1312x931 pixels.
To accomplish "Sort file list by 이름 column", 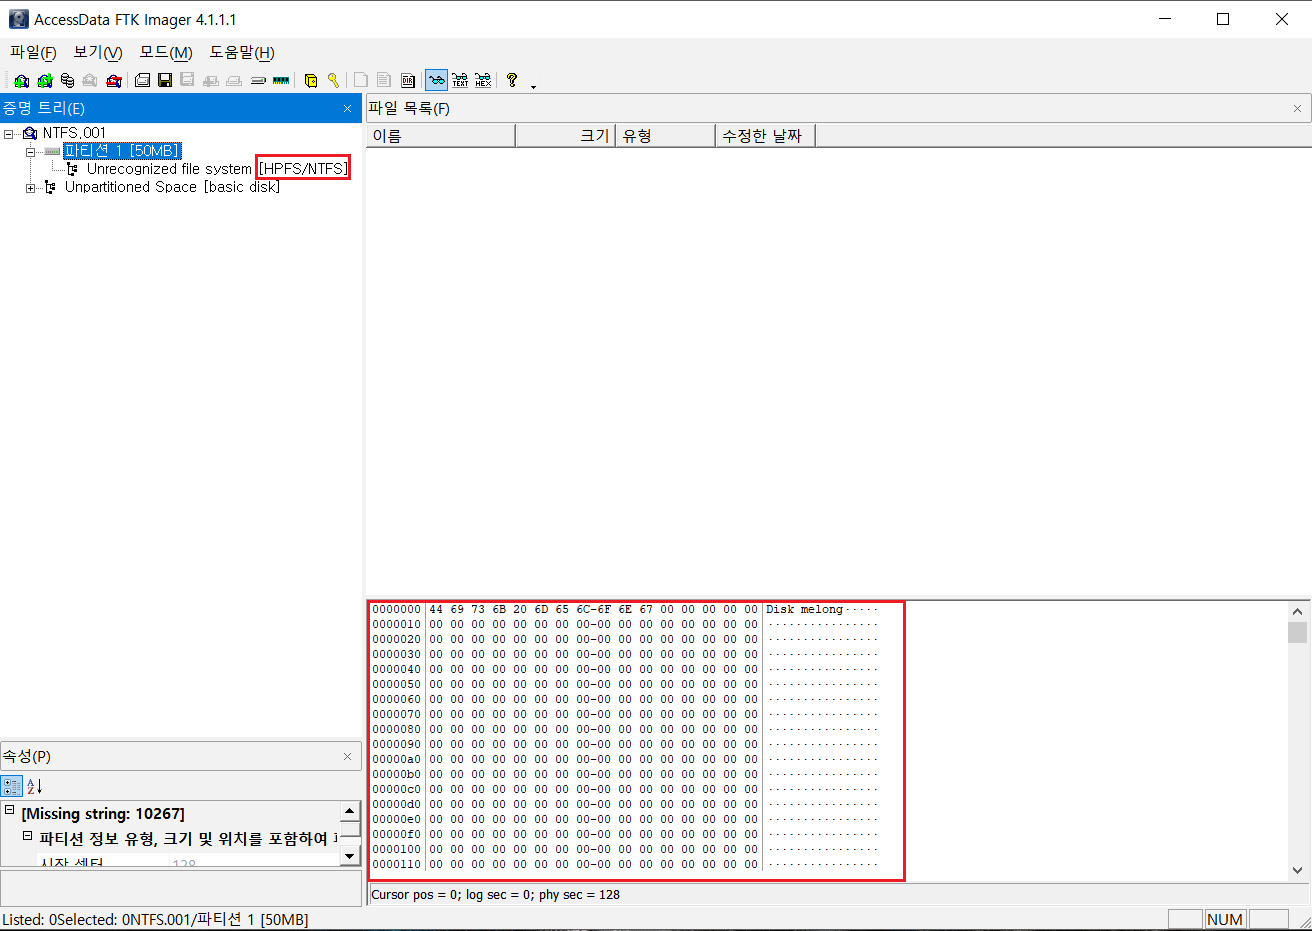I will [x=441, y=136].
